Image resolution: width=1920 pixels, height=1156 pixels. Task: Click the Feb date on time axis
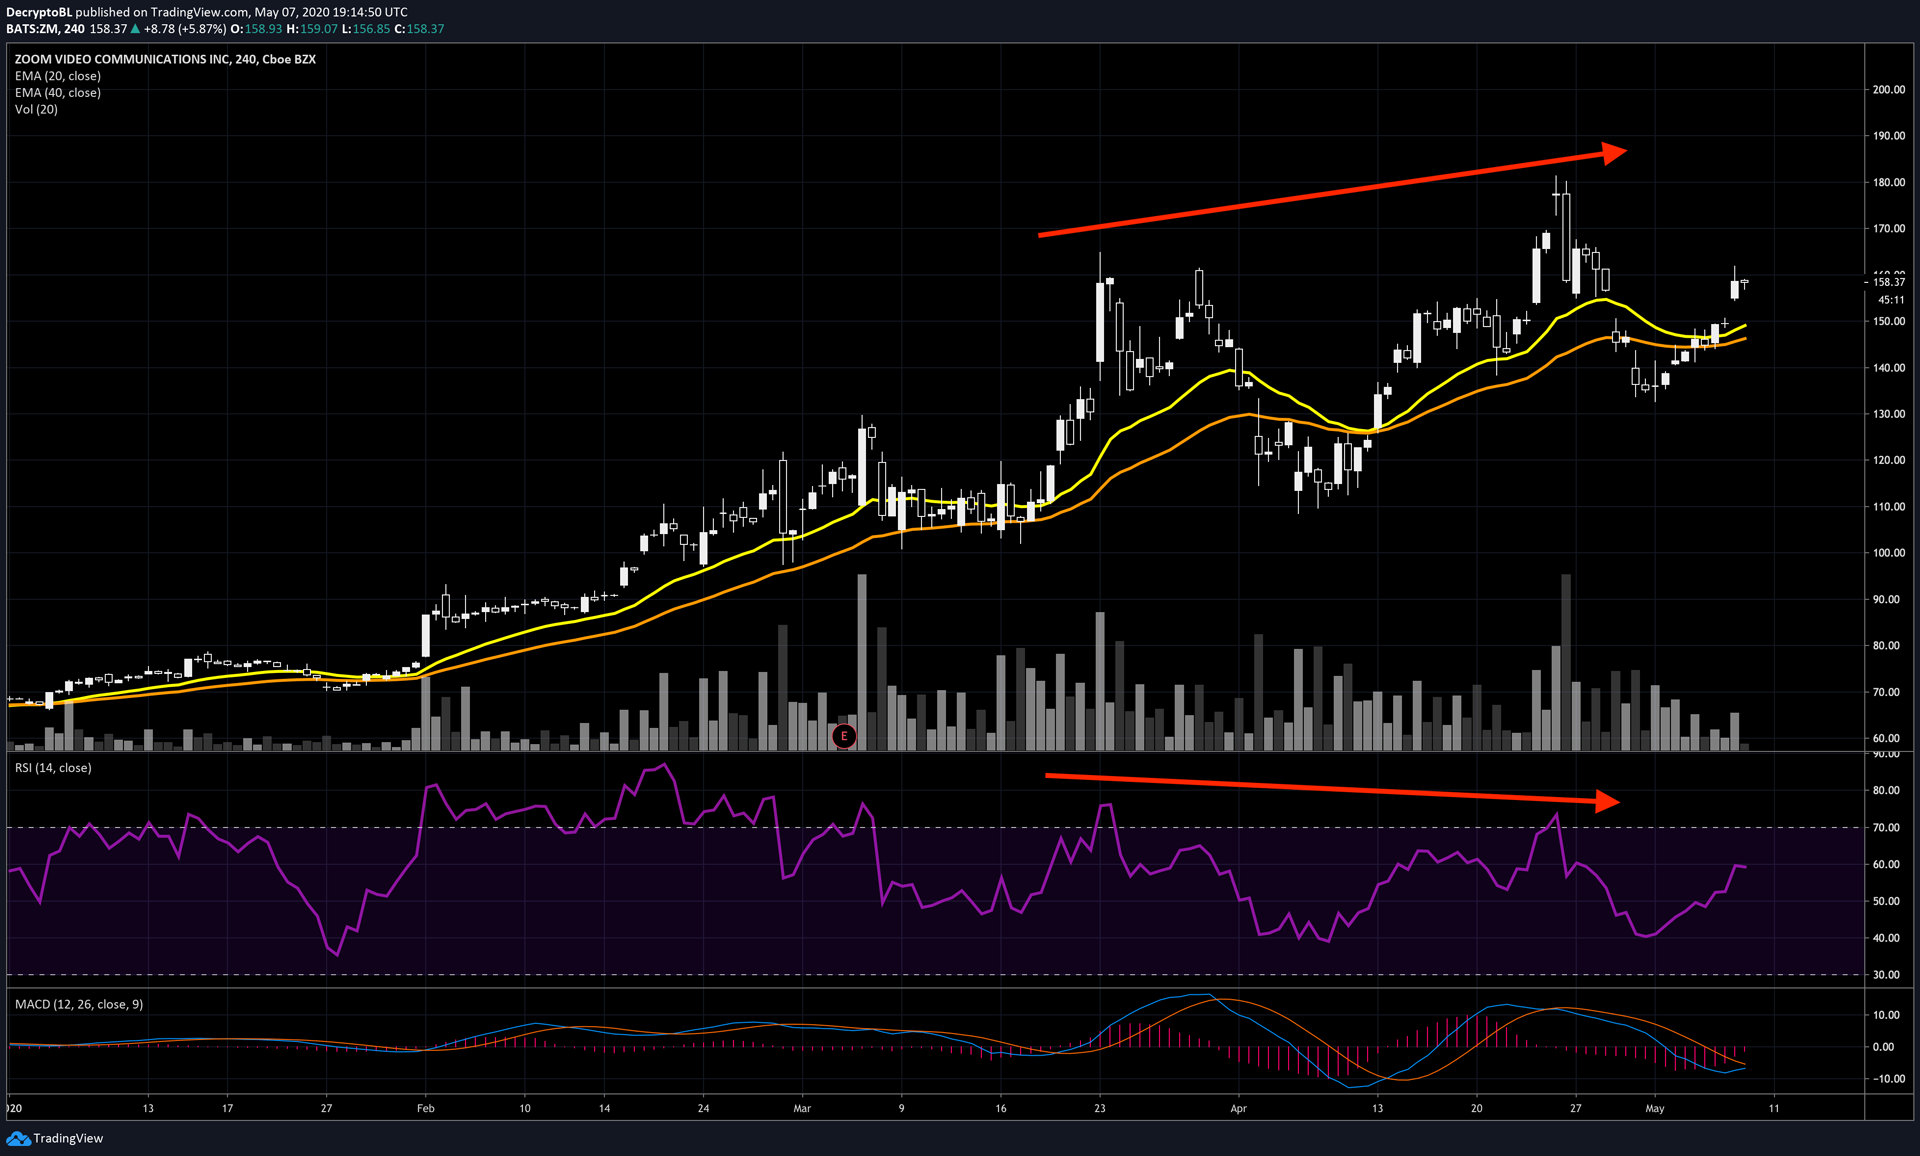tap(426, 1108)
